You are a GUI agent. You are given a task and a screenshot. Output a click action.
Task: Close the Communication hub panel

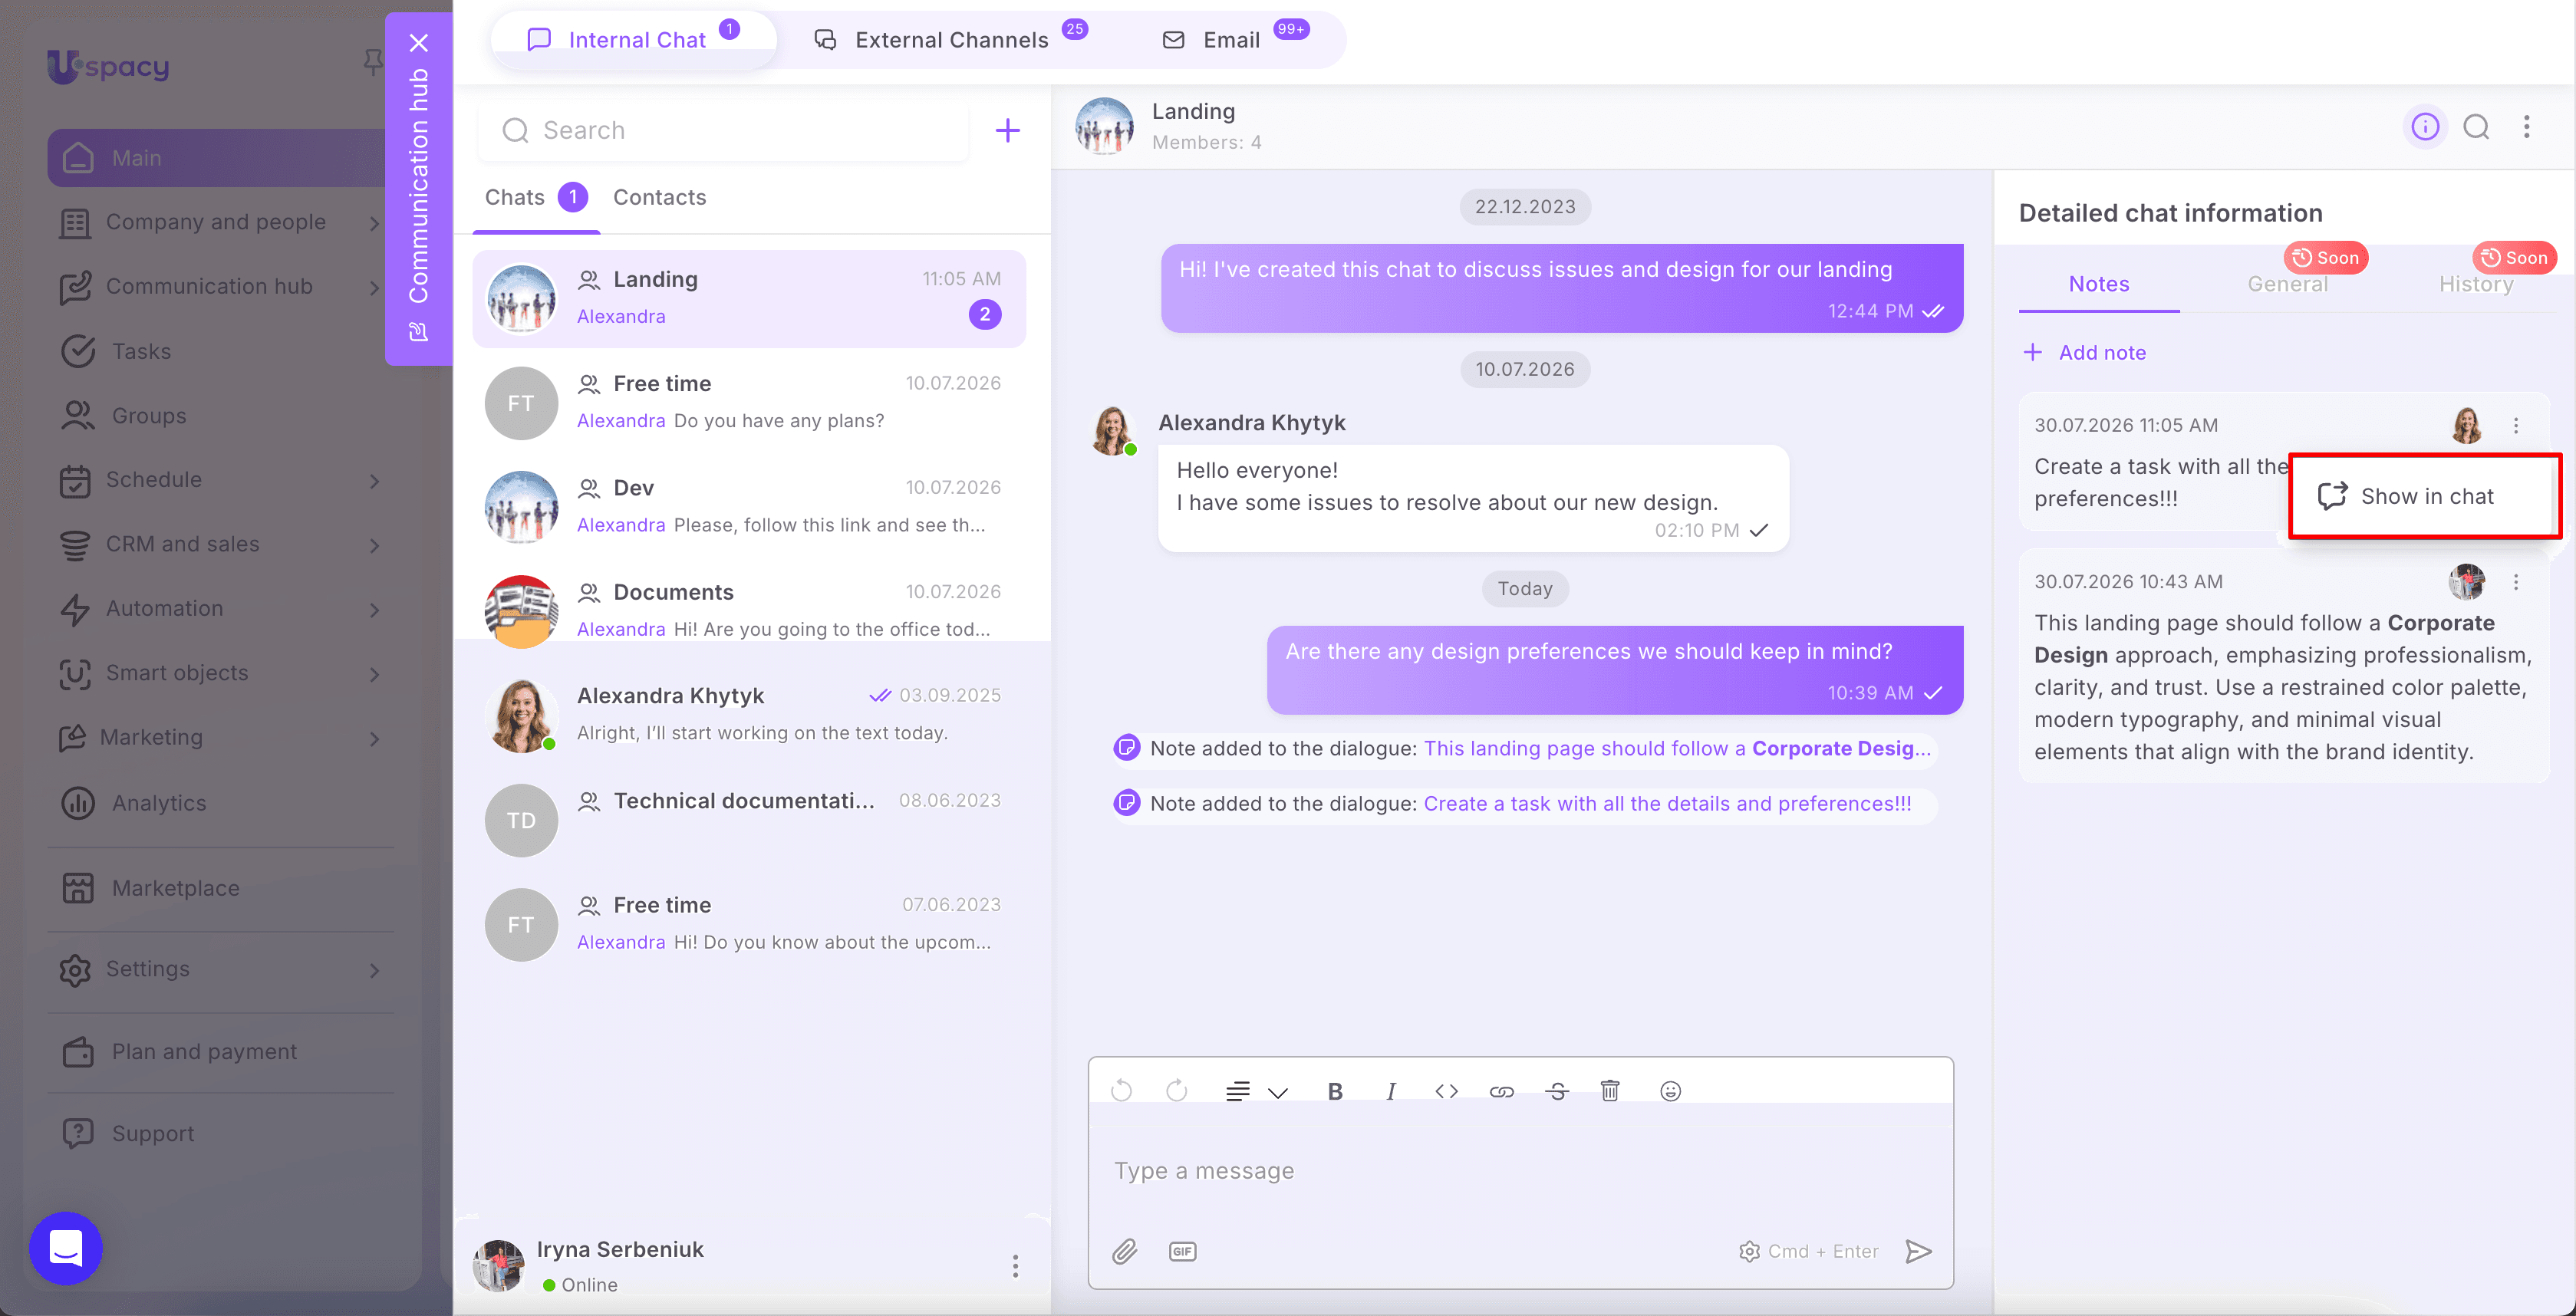click(419, 42)
